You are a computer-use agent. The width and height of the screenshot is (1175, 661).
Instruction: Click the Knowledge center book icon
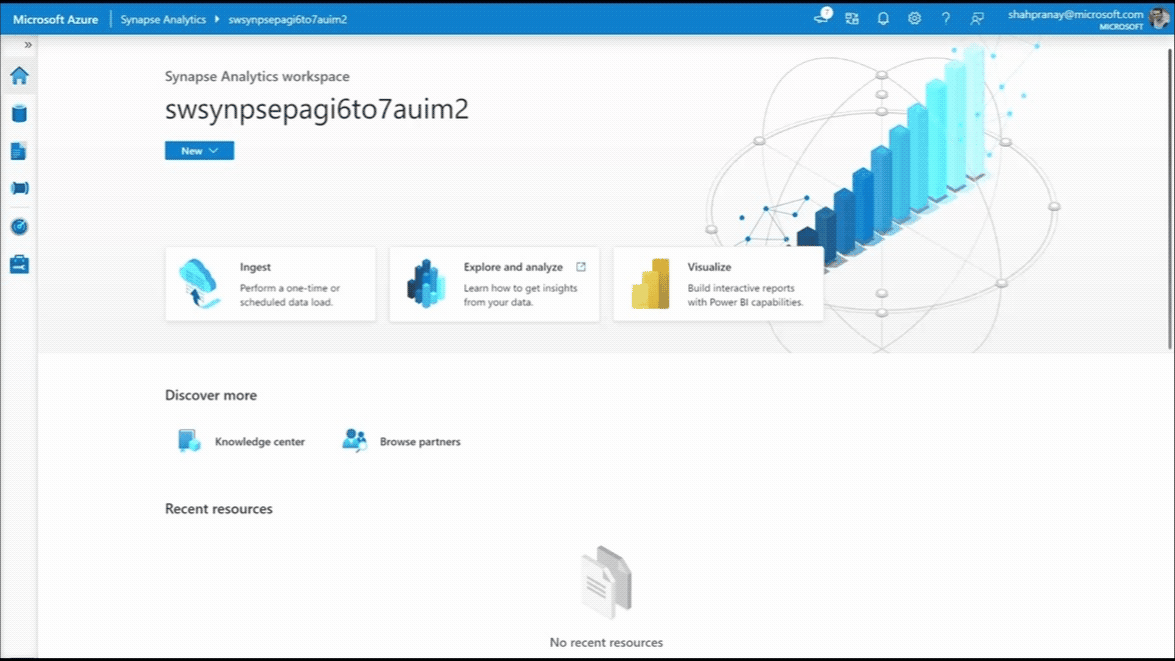click(189, 441)
